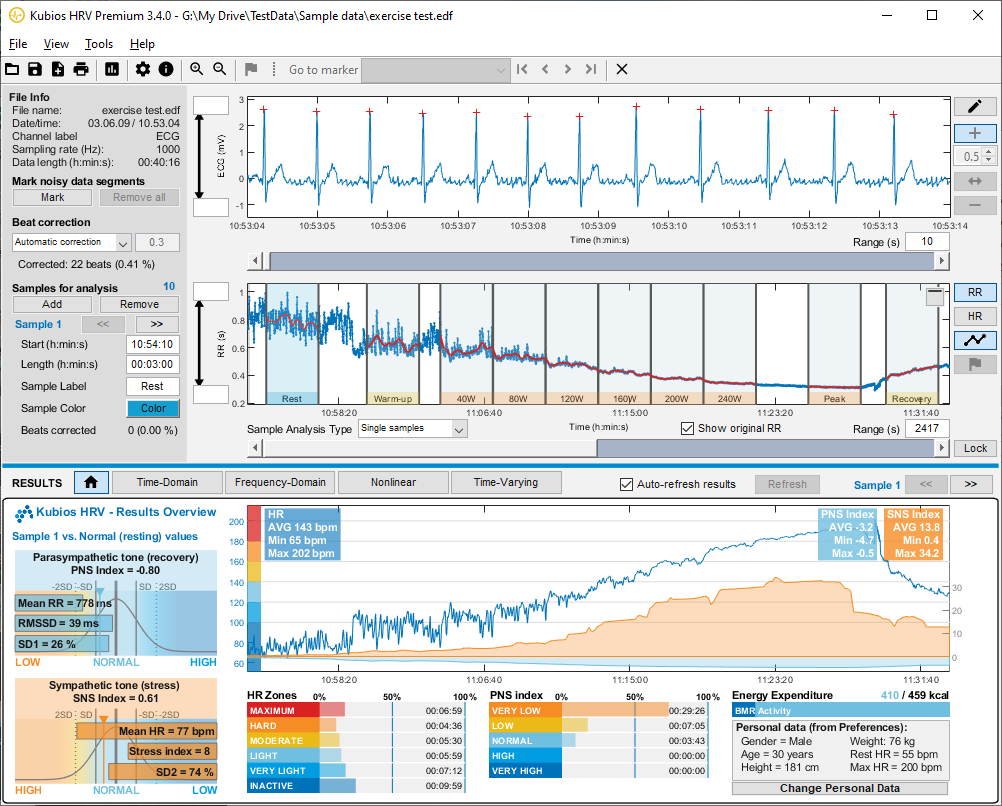The image size is (1002, 806).
Task: Go to next marker arrow
Action: coord(567,69)
